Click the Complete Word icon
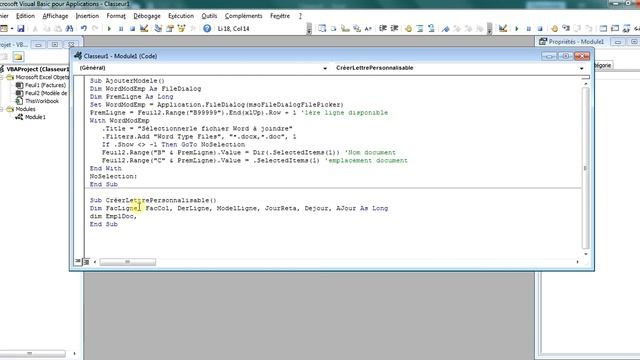The height and width of the screenshot is (360, 640). coord(368,29)
